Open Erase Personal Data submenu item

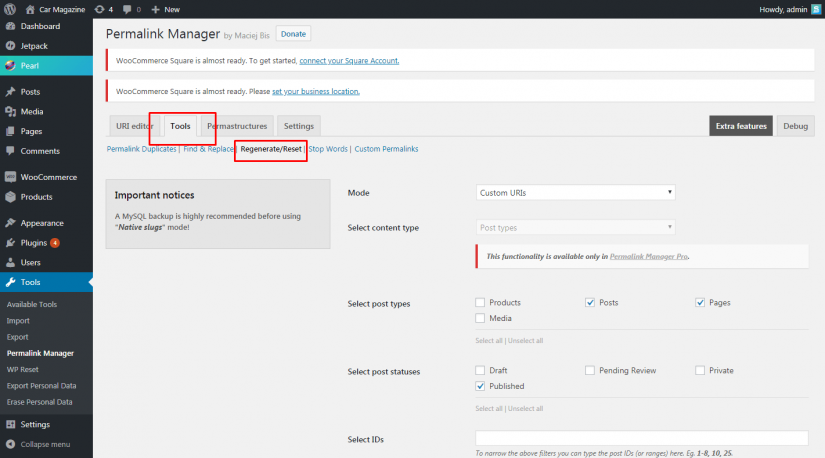(39, 402)
